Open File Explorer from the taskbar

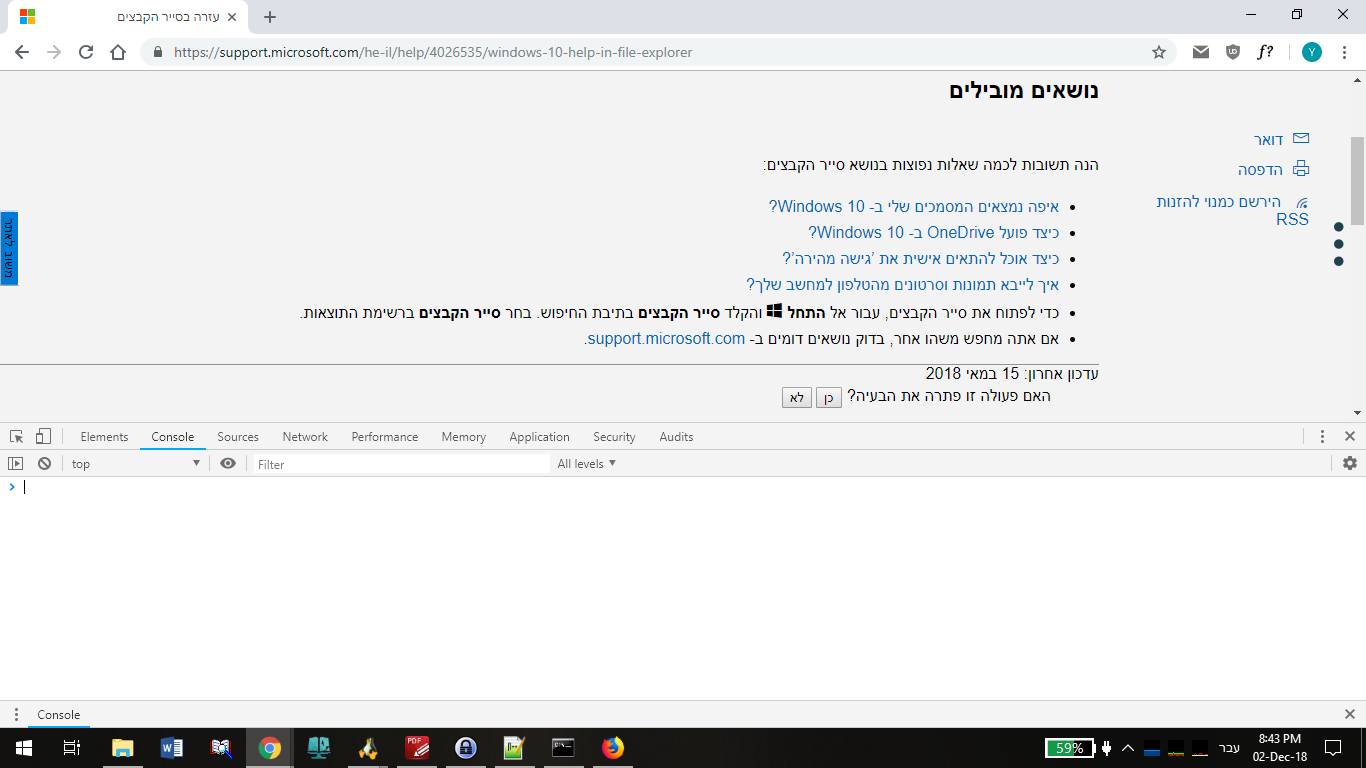click(122, 747)
